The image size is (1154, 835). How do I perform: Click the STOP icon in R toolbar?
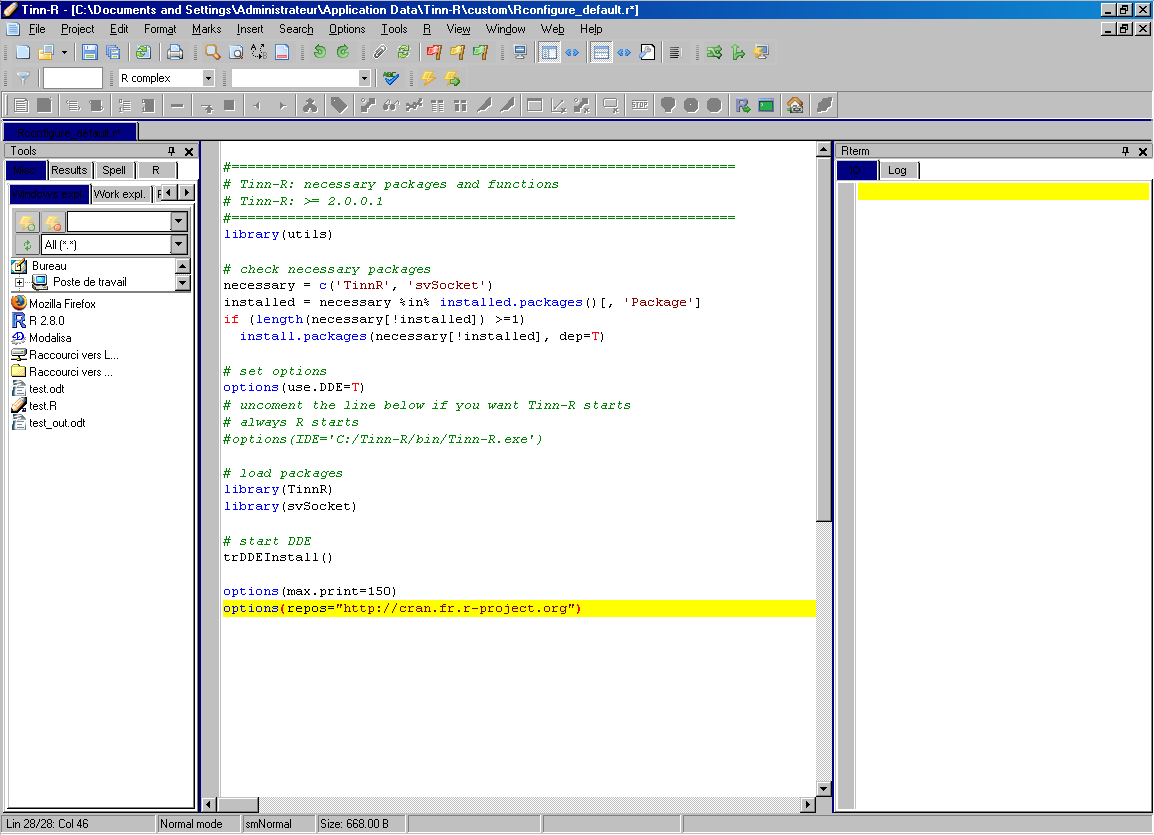tap(640, 105)
